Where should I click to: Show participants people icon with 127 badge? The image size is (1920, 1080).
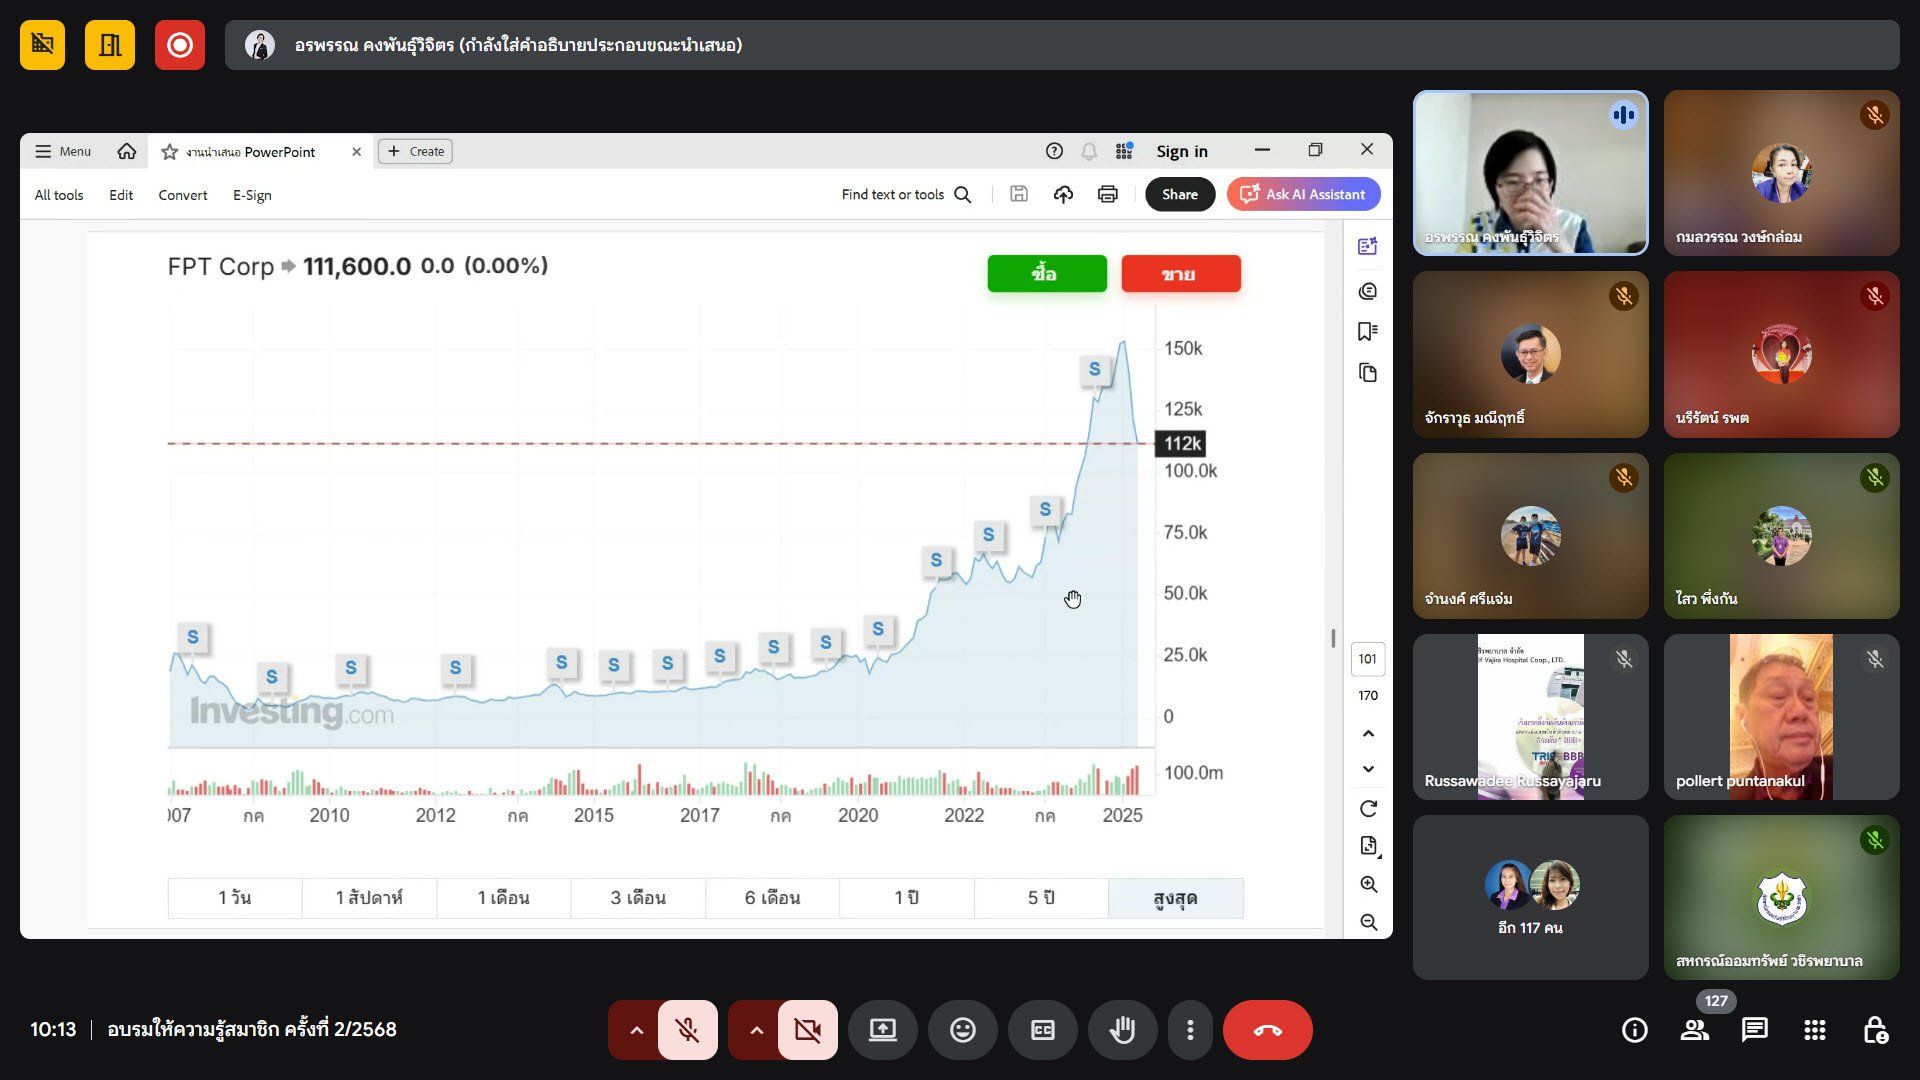coord(1695,1030)
